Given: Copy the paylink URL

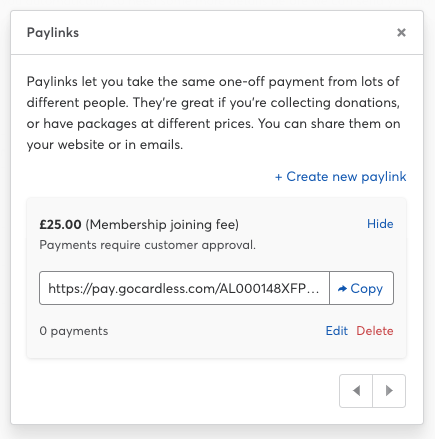Looking at the screenshot, I should tap(361, 288).
